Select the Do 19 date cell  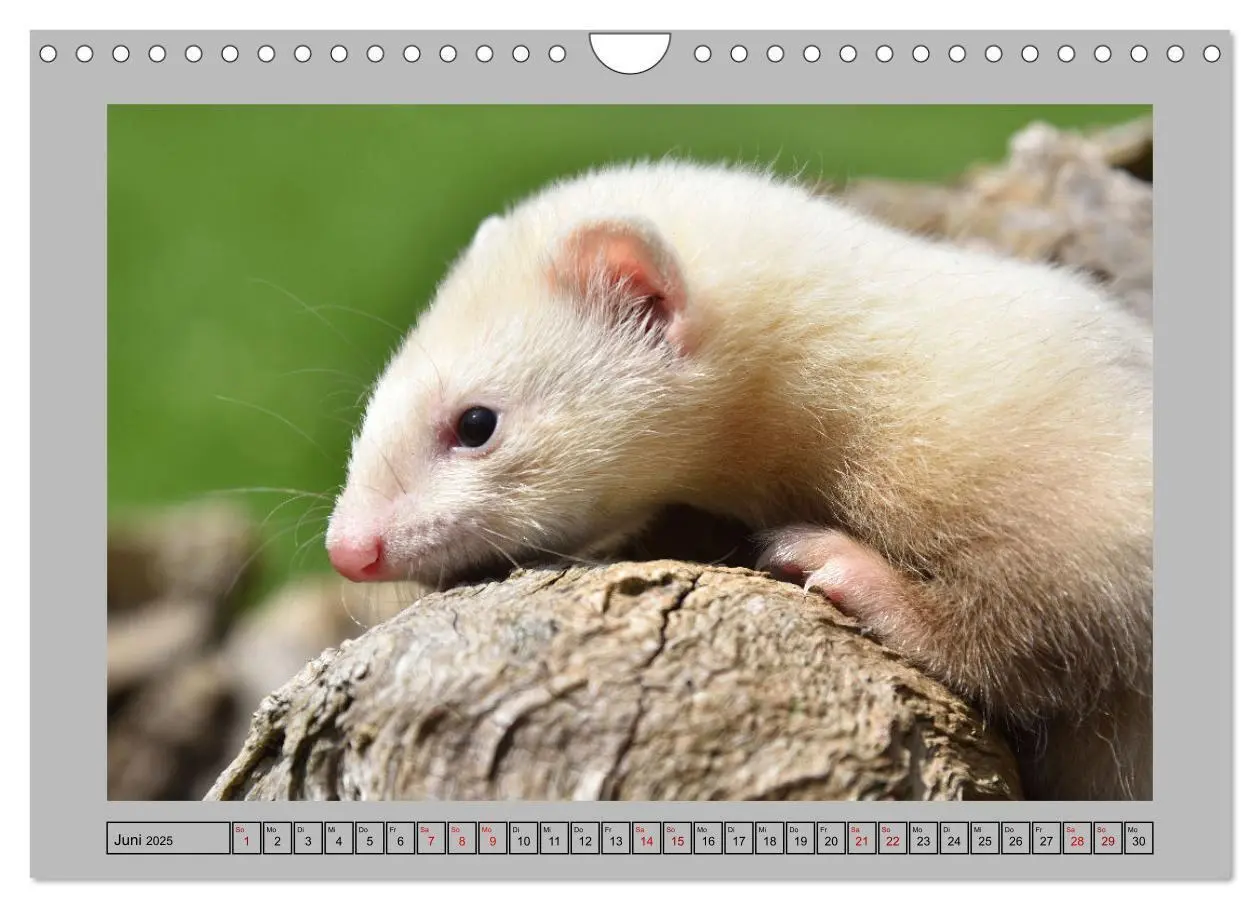[800, 838]
